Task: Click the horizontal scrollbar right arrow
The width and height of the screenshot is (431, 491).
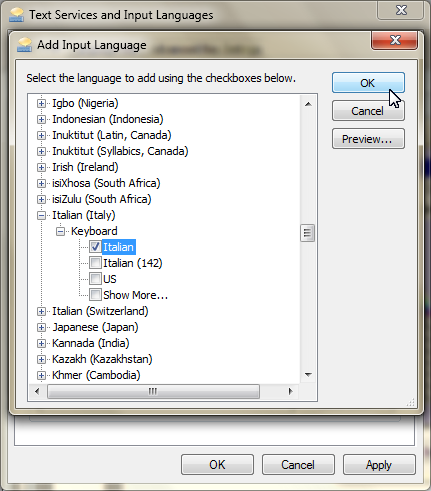Action: pyautogui.click(x=291, y=391)
